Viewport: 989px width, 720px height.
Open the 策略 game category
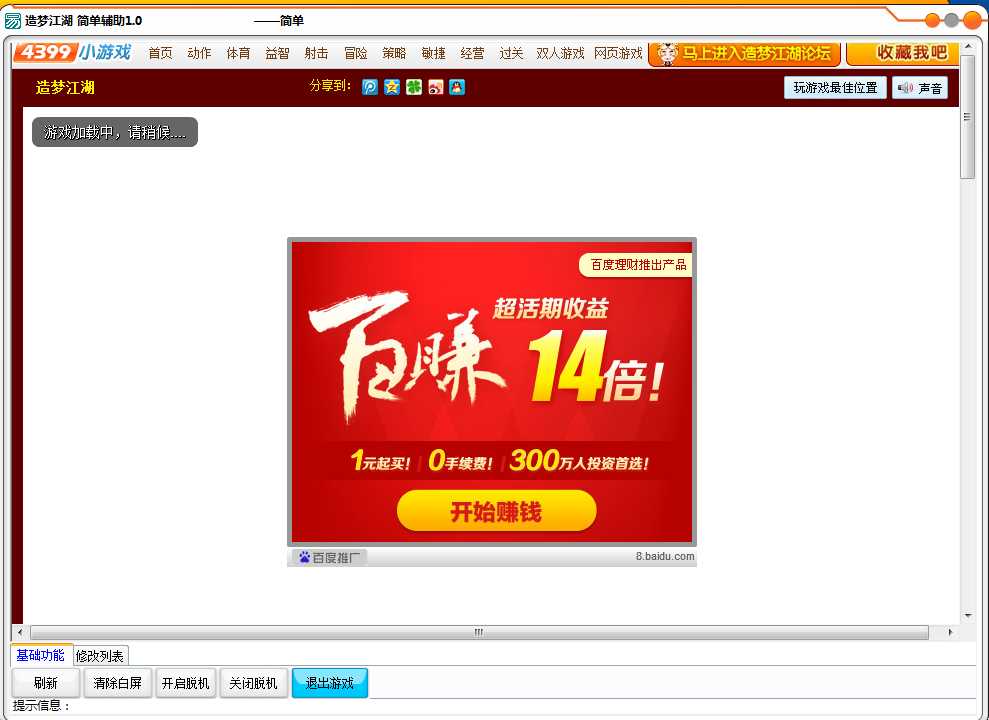394,54
